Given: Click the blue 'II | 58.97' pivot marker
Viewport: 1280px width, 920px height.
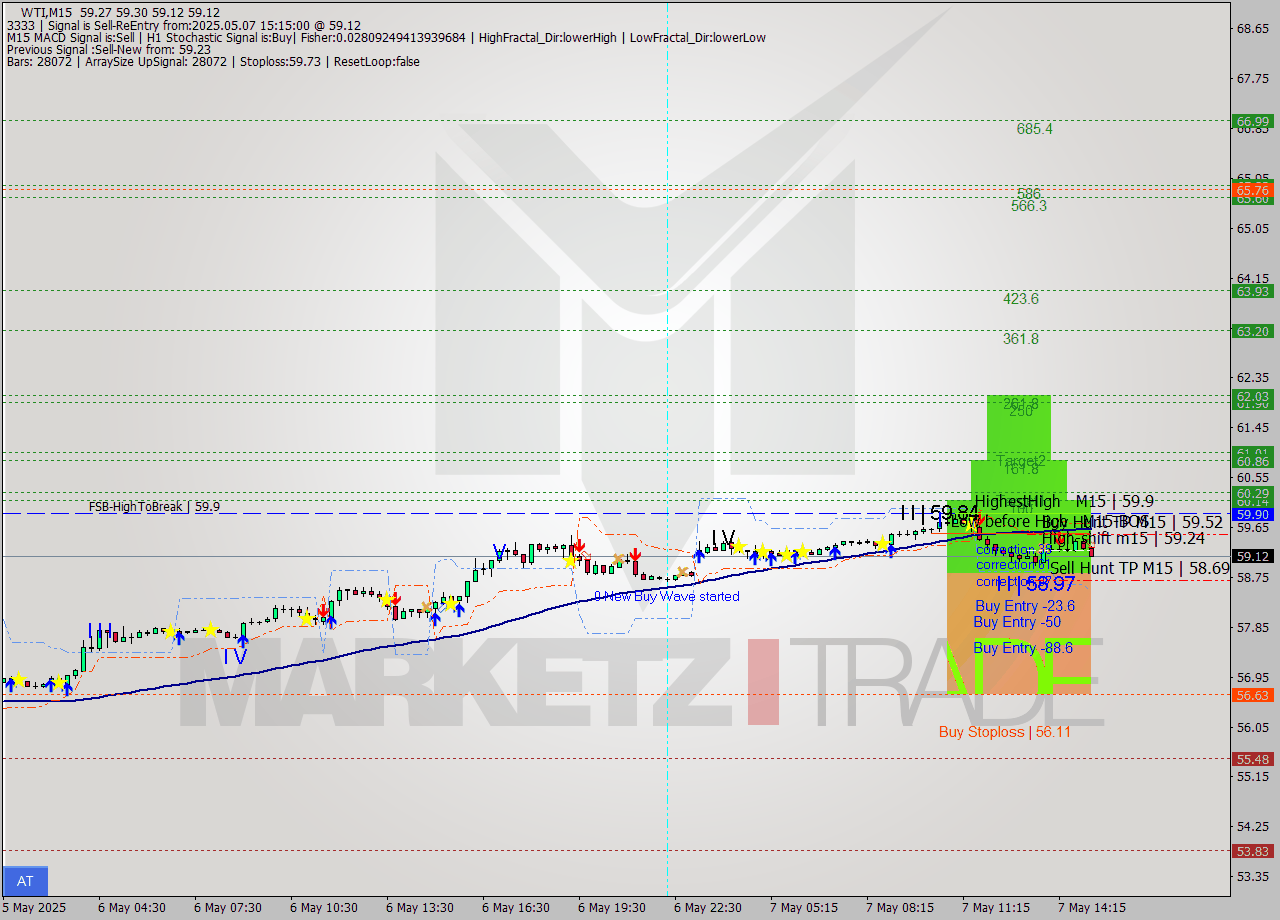Looking at the screenshot, I should click(1036, 583).
